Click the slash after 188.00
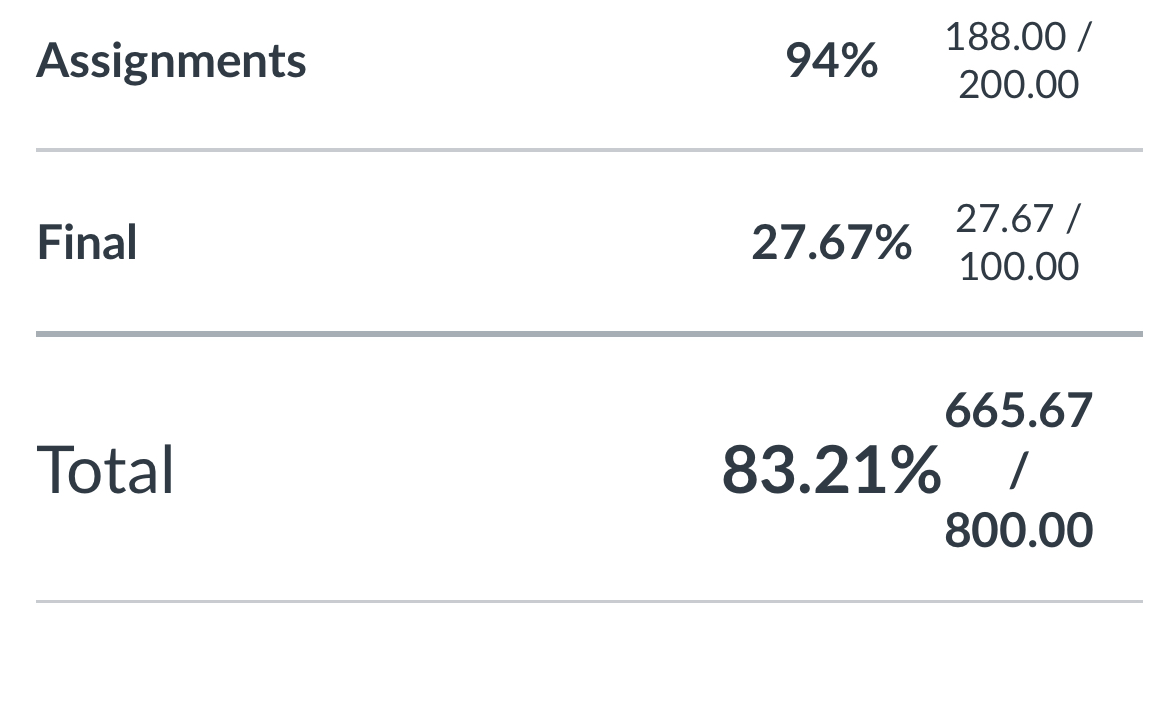The height and width of the screenshot is (712, 1170). pyautogui.click(x=1083, y=37)
